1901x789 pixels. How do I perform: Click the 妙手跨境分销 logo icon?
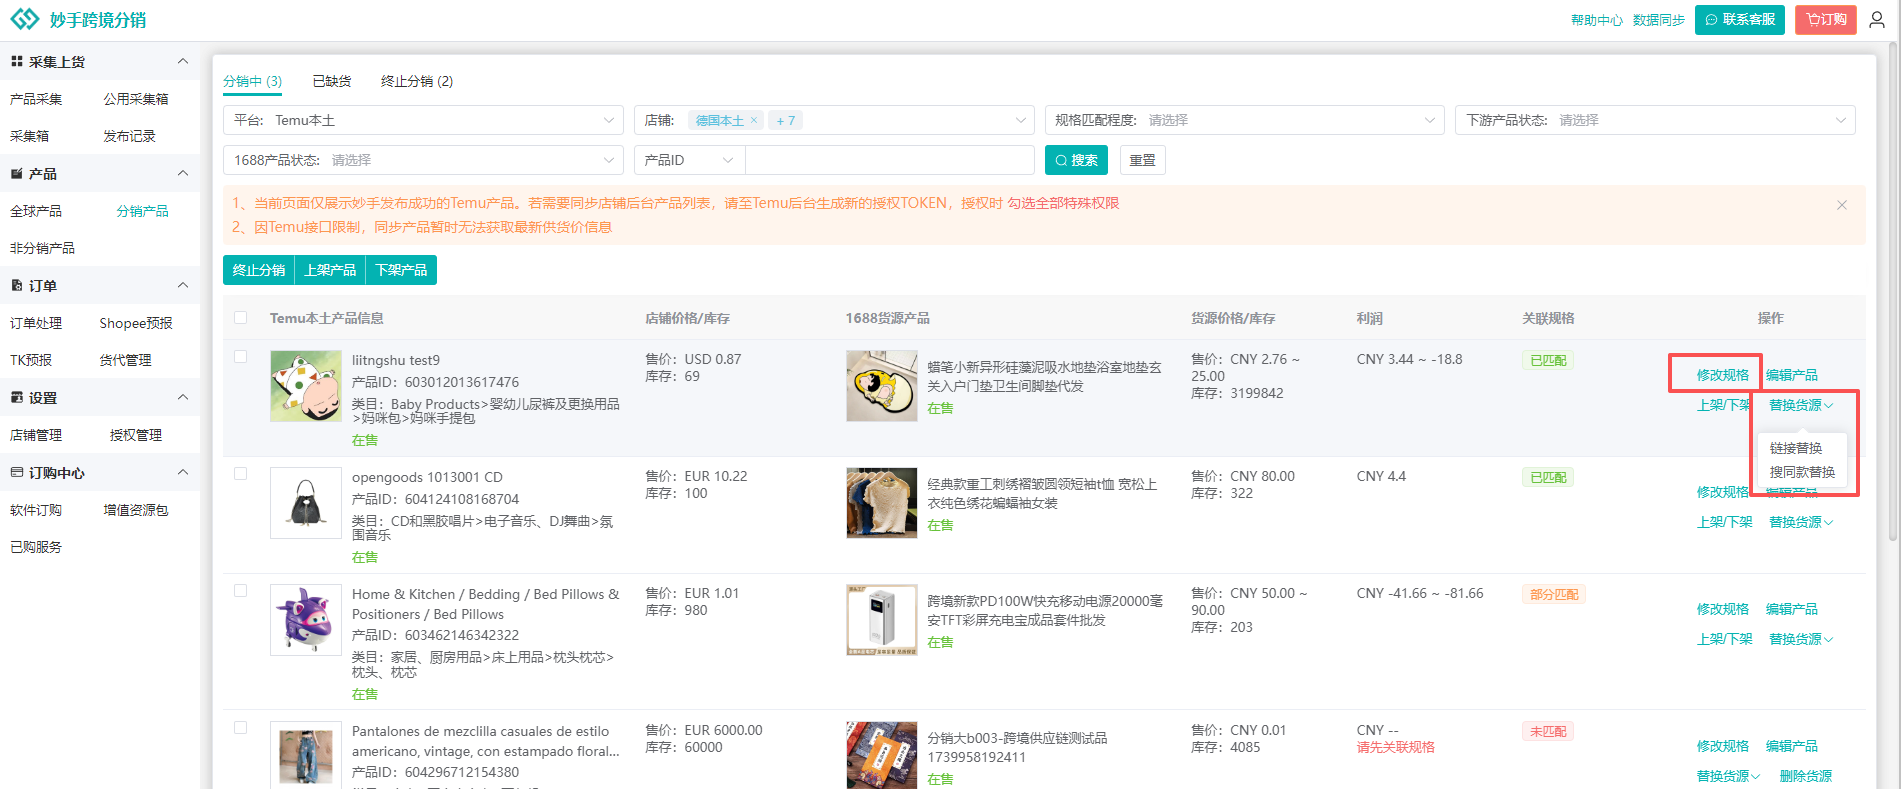click(25, 20)
